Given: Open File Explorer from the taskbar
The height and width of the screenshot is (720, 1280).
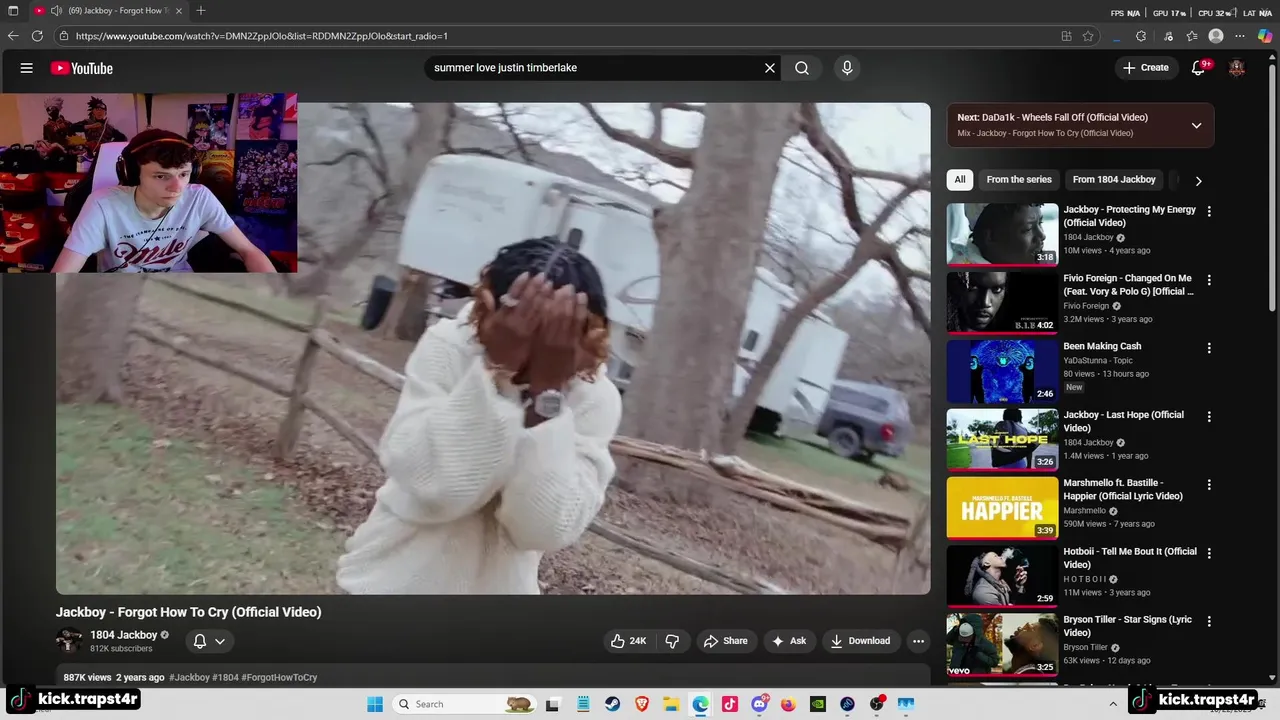Looking at the screenshot, I should 671,704.
